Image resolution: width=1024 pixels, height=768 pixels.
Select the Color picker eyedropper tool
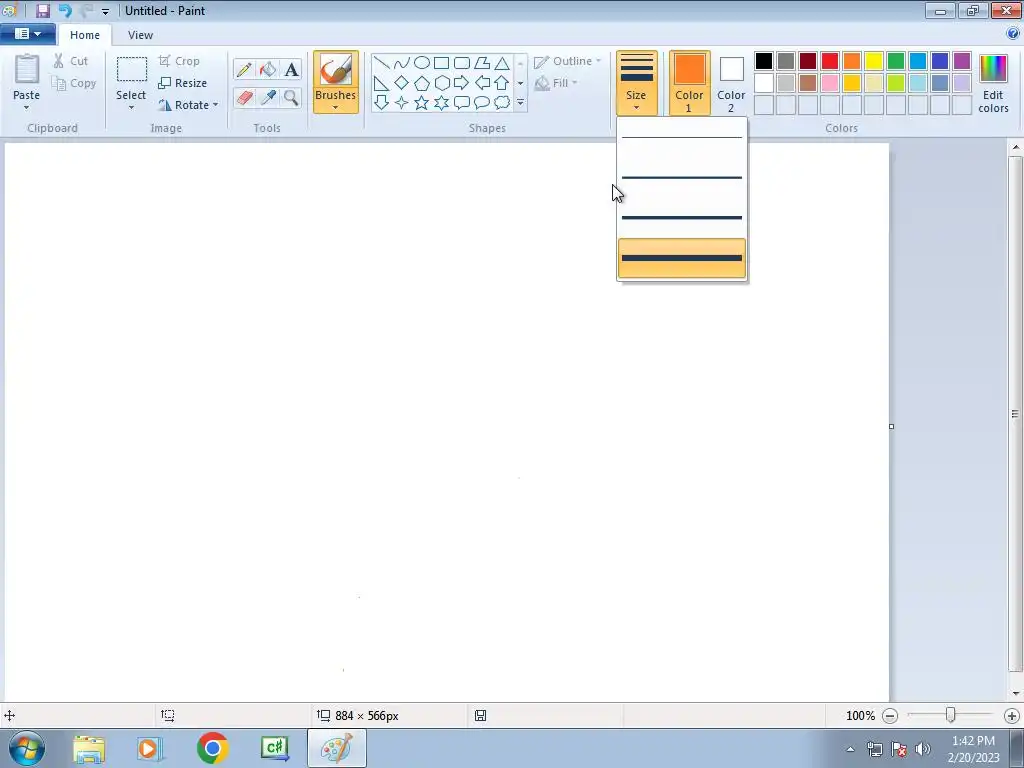point(268,97)
